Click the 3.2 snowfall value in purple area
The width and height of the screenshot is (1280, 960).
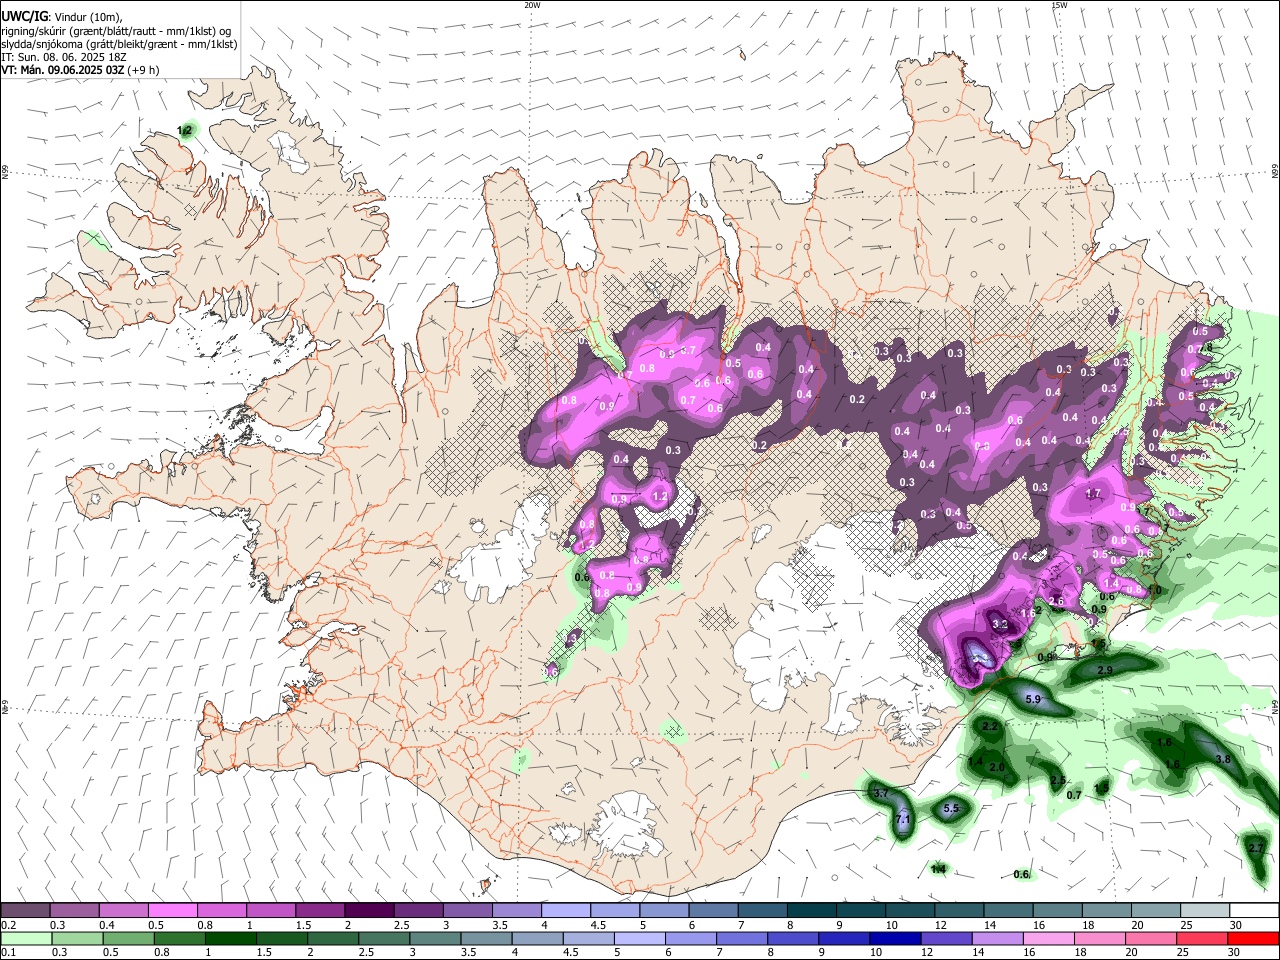pyautogui.click(x=1000, y=623)
